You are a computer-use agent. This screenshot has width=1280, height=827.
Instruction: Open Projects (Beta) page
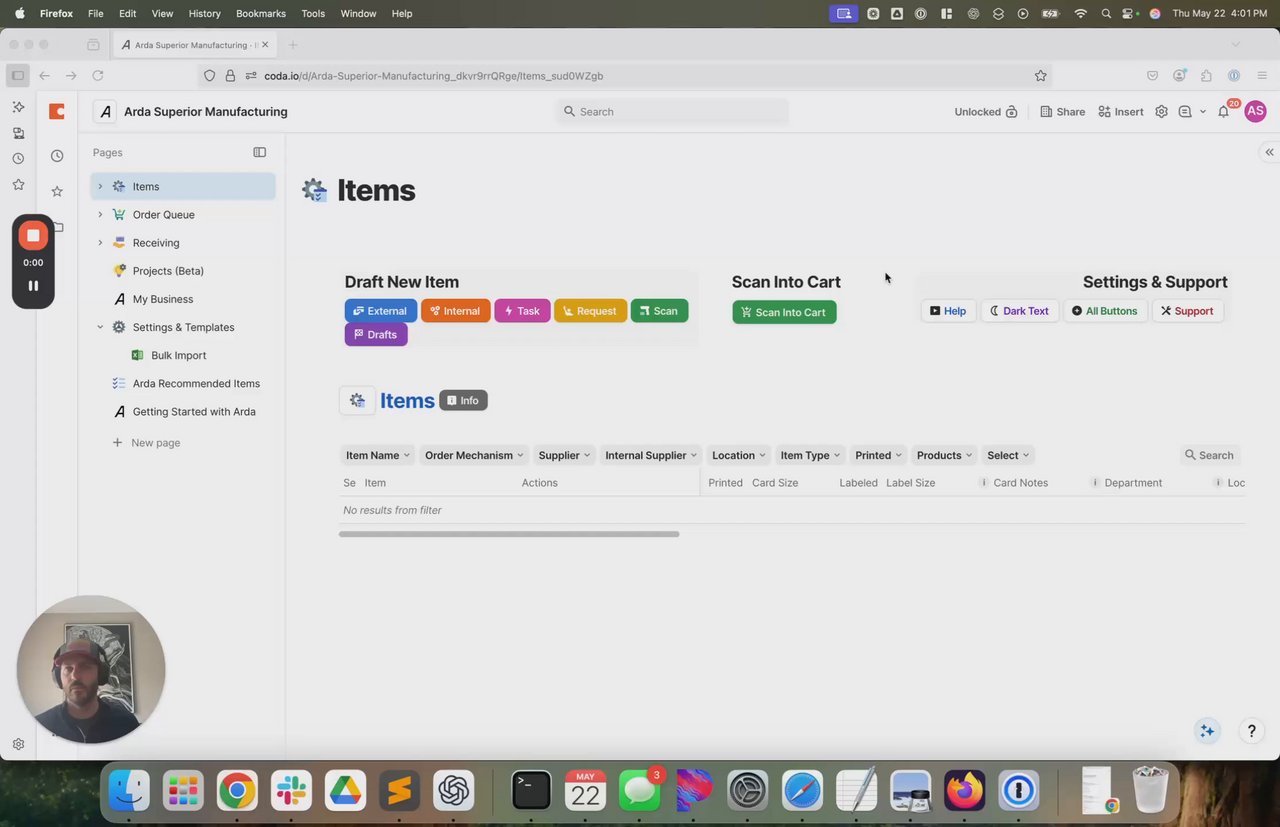click(168, 271)
